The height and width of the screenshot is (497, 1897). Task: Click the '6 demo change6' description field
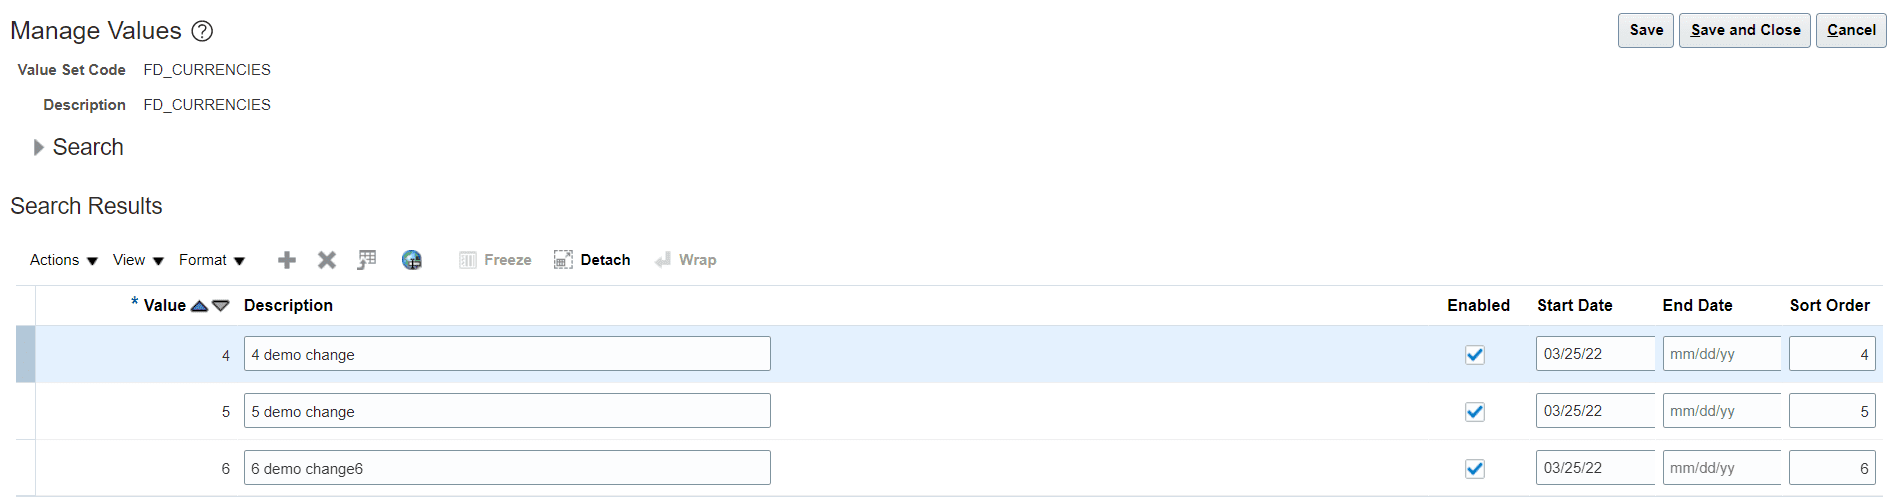(x=507, y=468)
